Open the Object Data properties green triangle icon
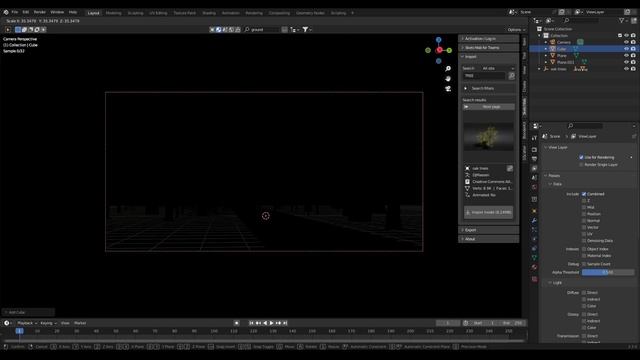This screenshot has width=640, height=360. coord(534,258)
